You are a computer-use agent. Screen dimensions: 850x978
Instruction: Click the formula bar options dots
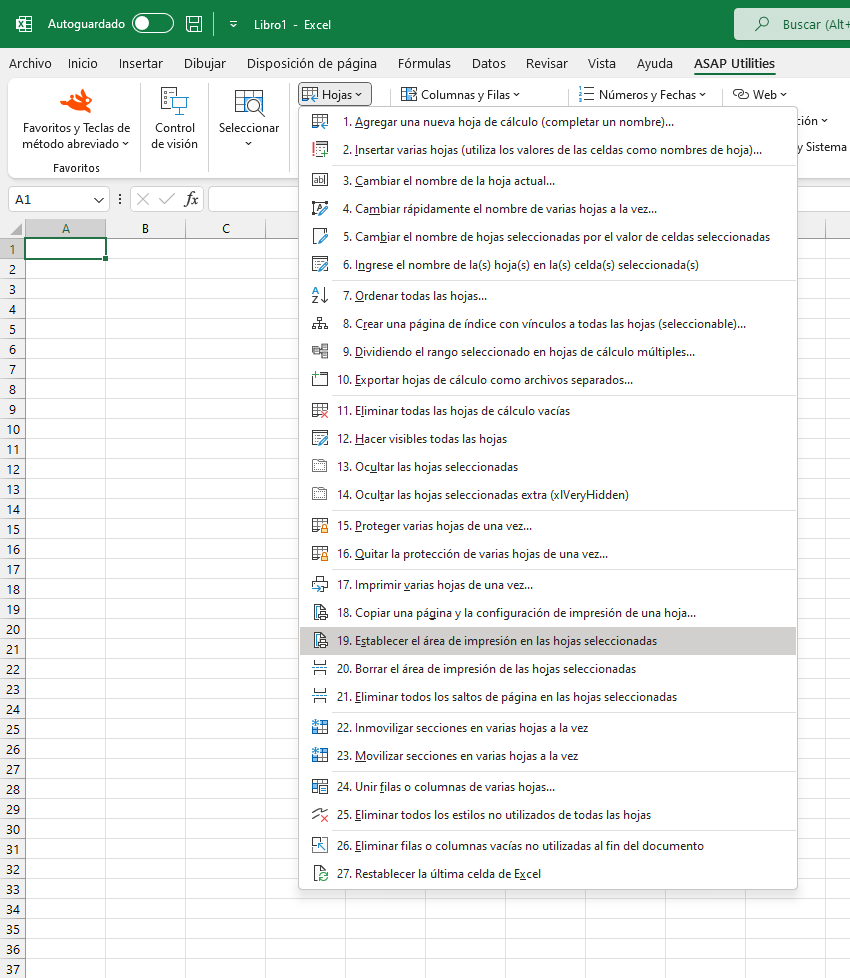pyautogui.click(x=120, y=200)
